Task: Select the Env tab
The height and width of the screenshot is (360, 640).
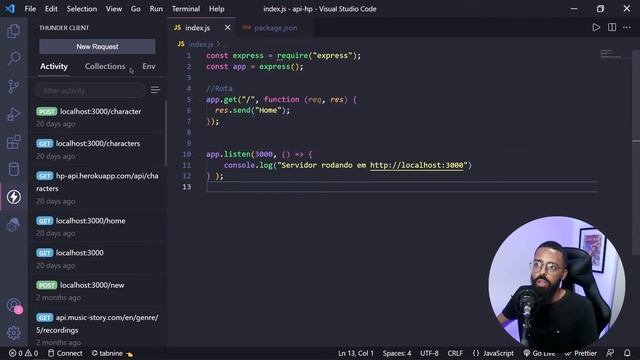Action: pyautogui.click(x=149, y=66)
